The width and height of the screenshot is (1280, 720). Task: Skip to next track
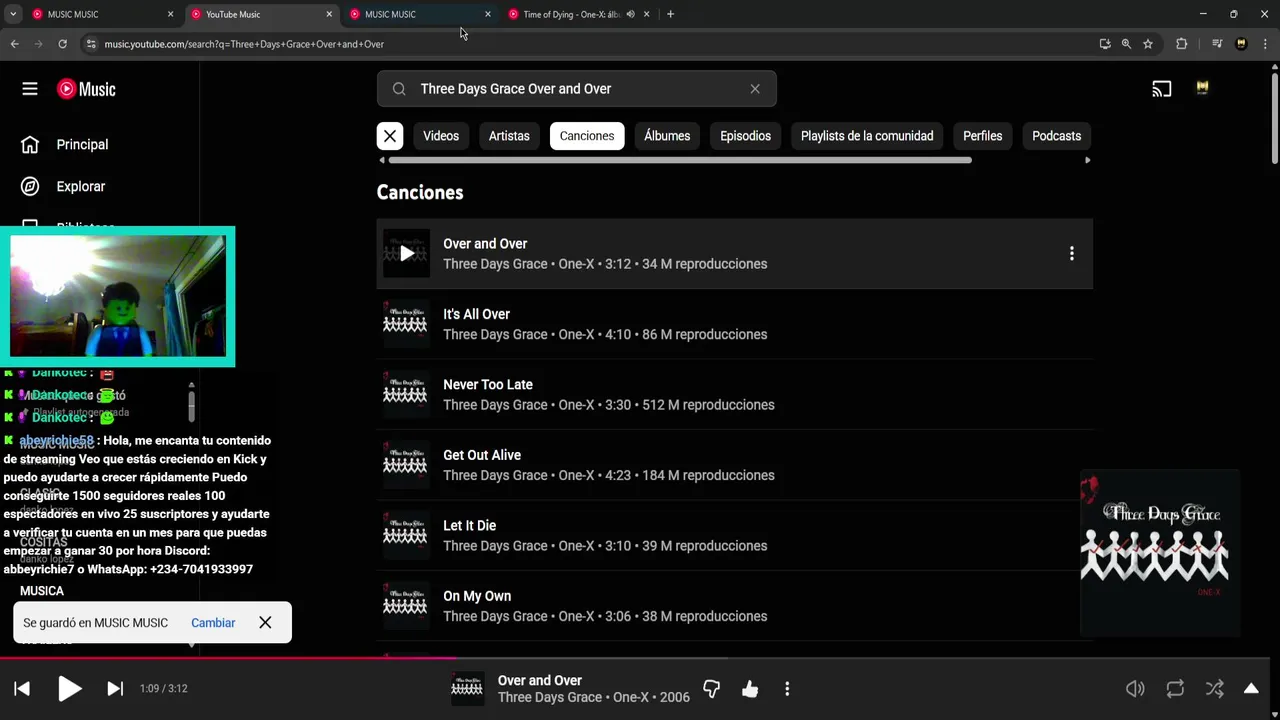(x=115, y=688)
